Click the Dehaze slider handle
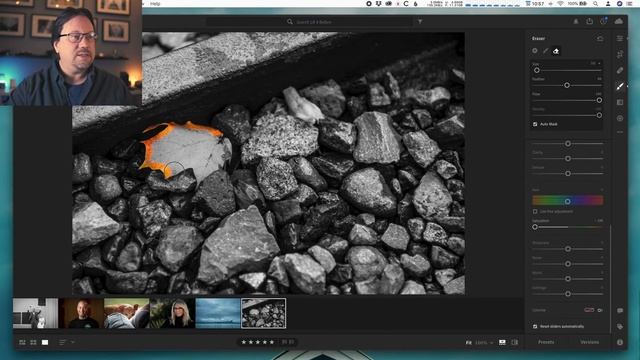The height and width of the screenshot is (360, 640). click(568, 173)
